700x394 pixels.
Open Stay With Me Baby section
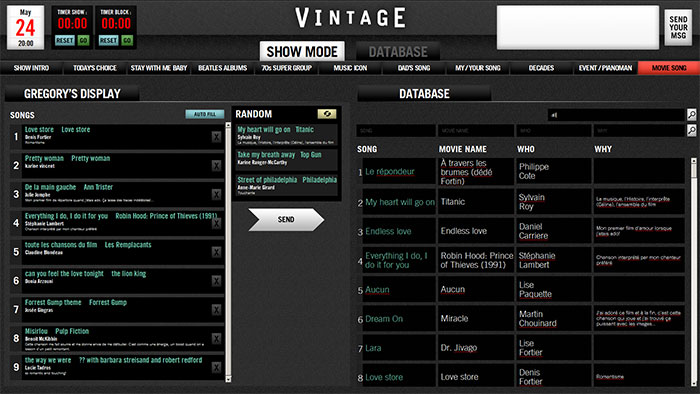[158, 68]
